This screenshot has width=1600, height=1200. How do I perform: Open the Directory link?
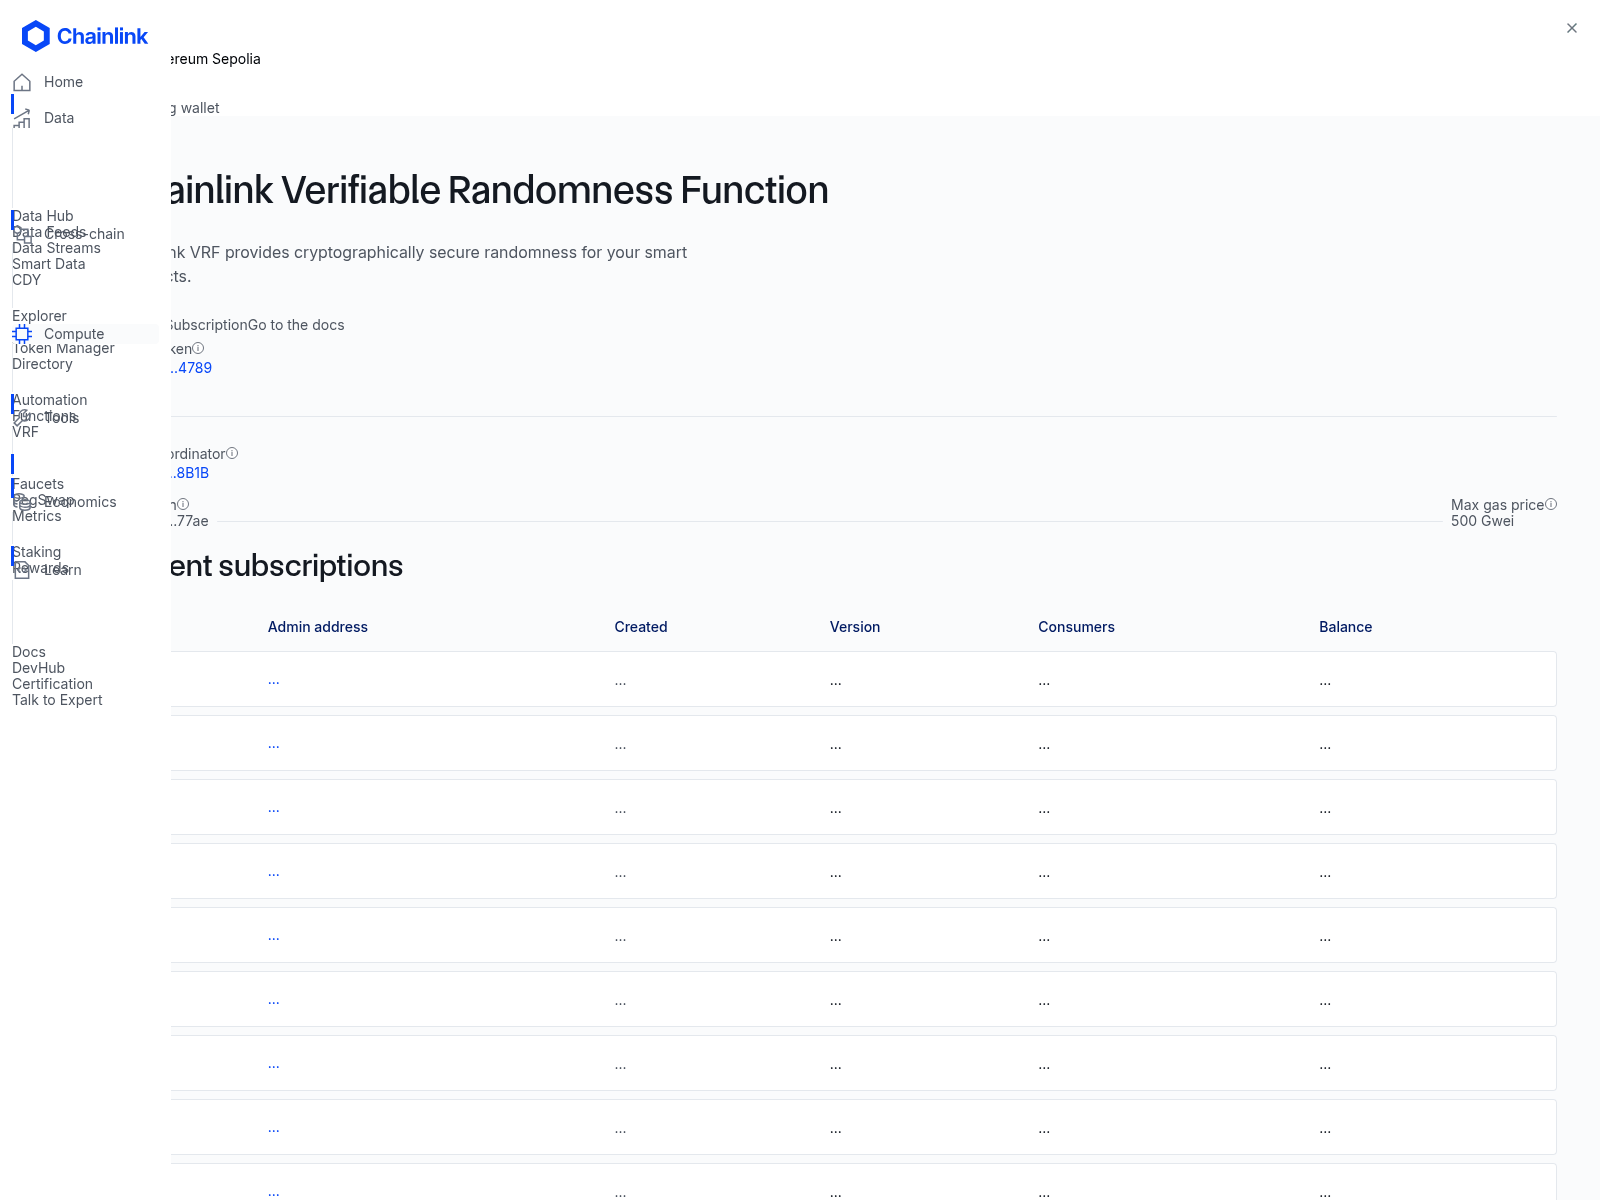point(42,364)
